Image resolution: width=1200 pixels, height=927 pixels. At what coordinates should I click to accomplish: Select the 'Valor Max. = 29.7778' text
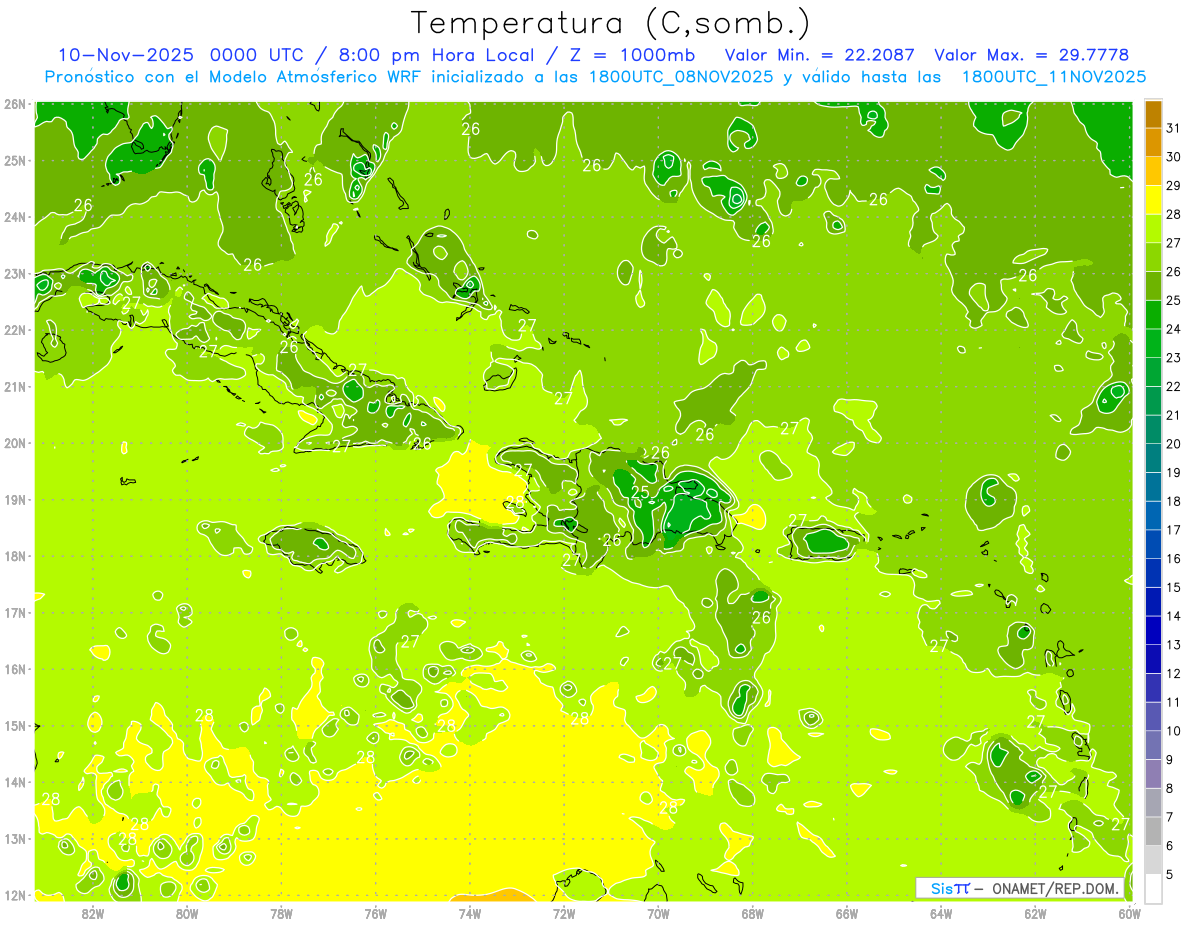(1032, 55)
